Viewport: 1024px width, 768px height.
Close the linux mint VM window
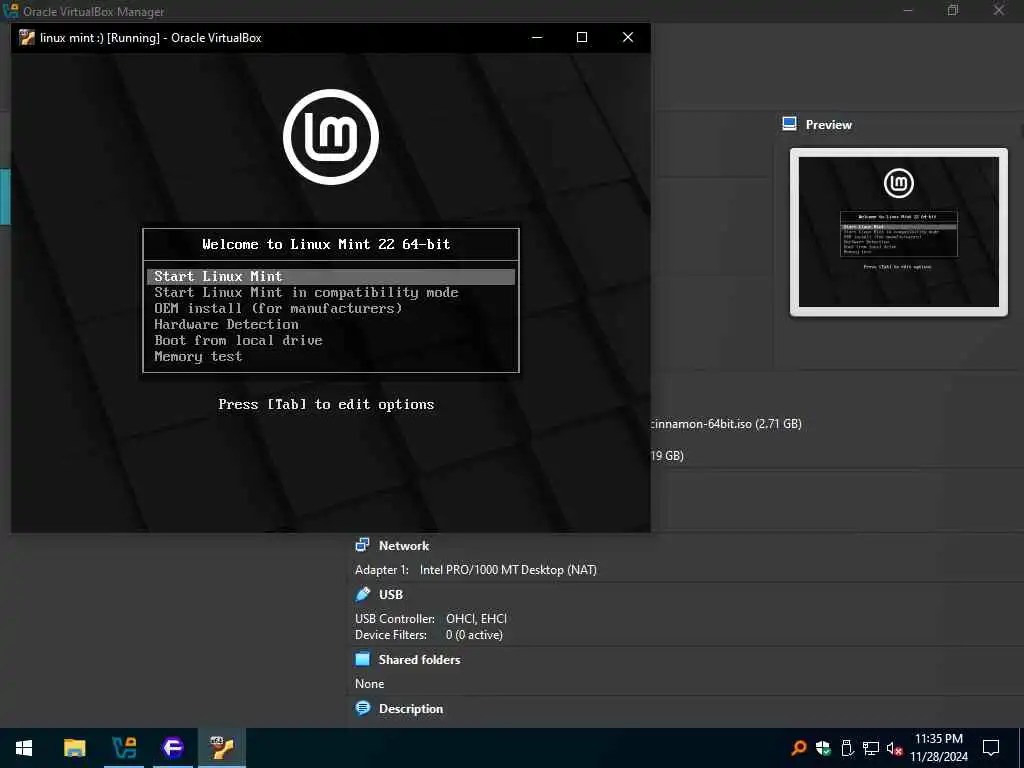click(x=628, y=37)
